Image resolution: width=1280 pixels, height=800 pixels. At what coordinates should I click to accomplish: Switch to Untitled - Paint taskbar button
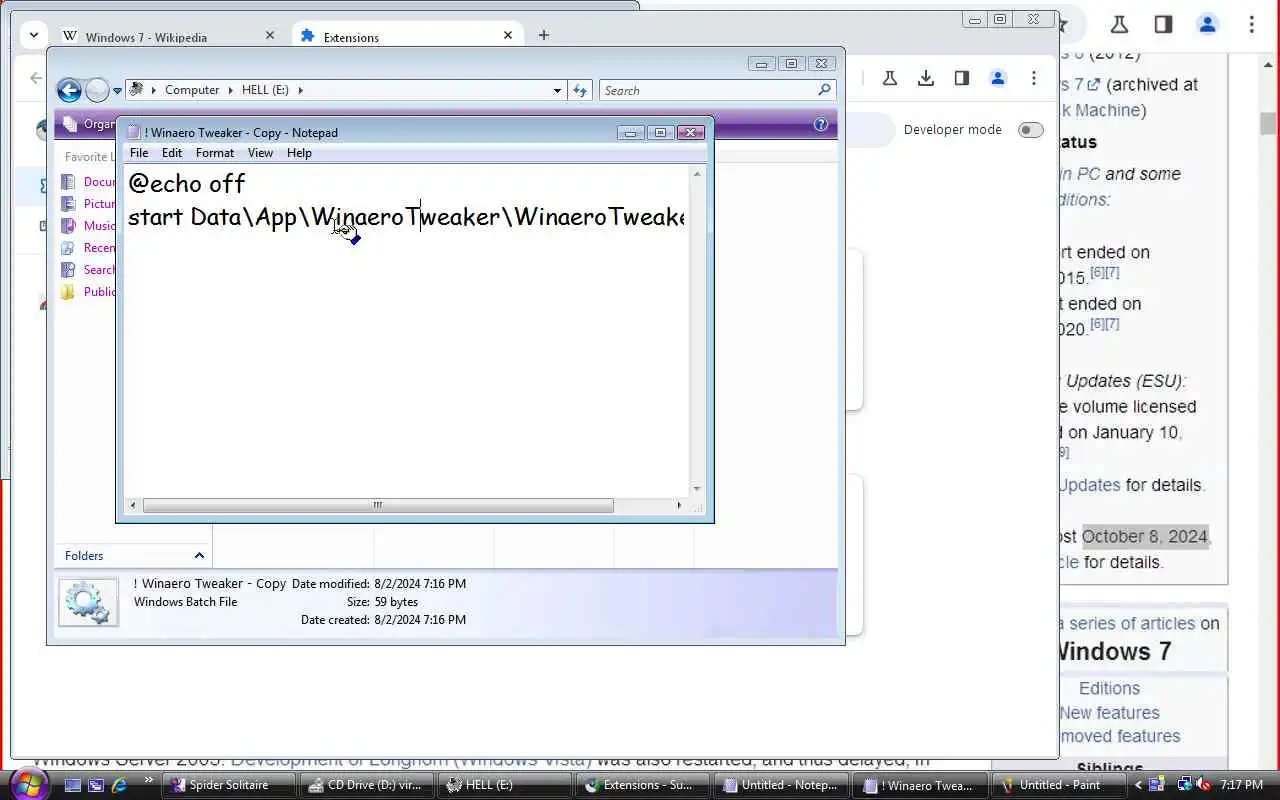[x=1060, y=785]
